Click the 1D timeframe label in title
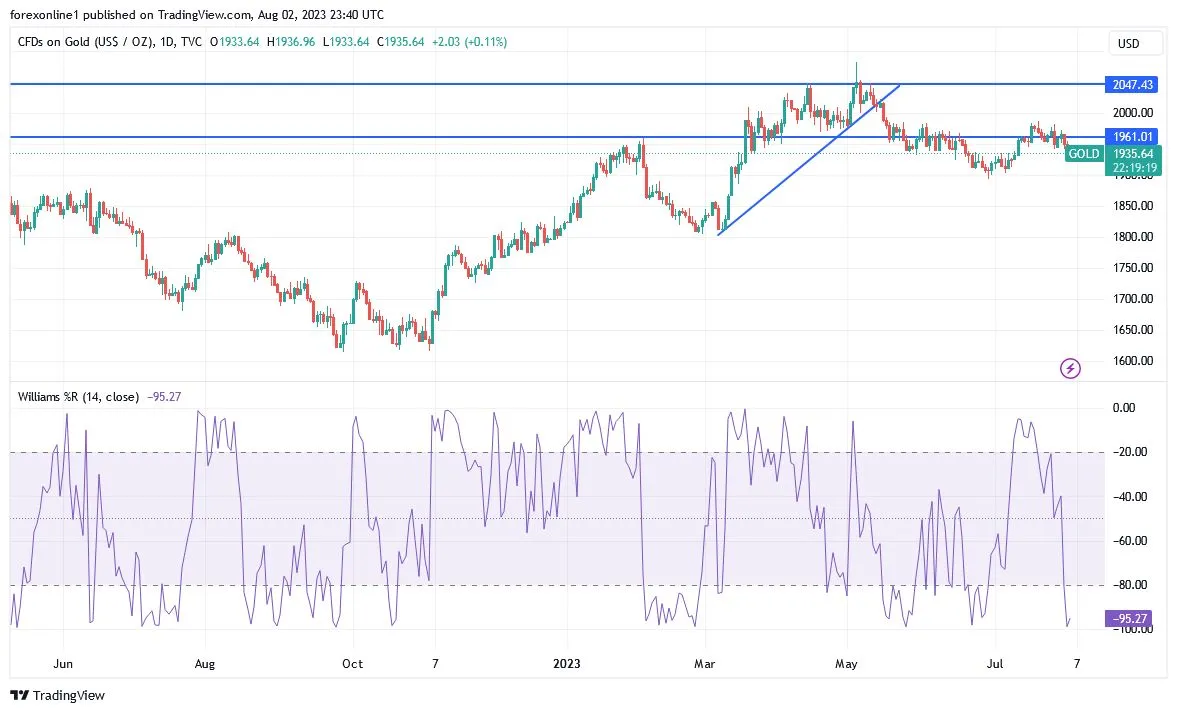 pos(167,42)
